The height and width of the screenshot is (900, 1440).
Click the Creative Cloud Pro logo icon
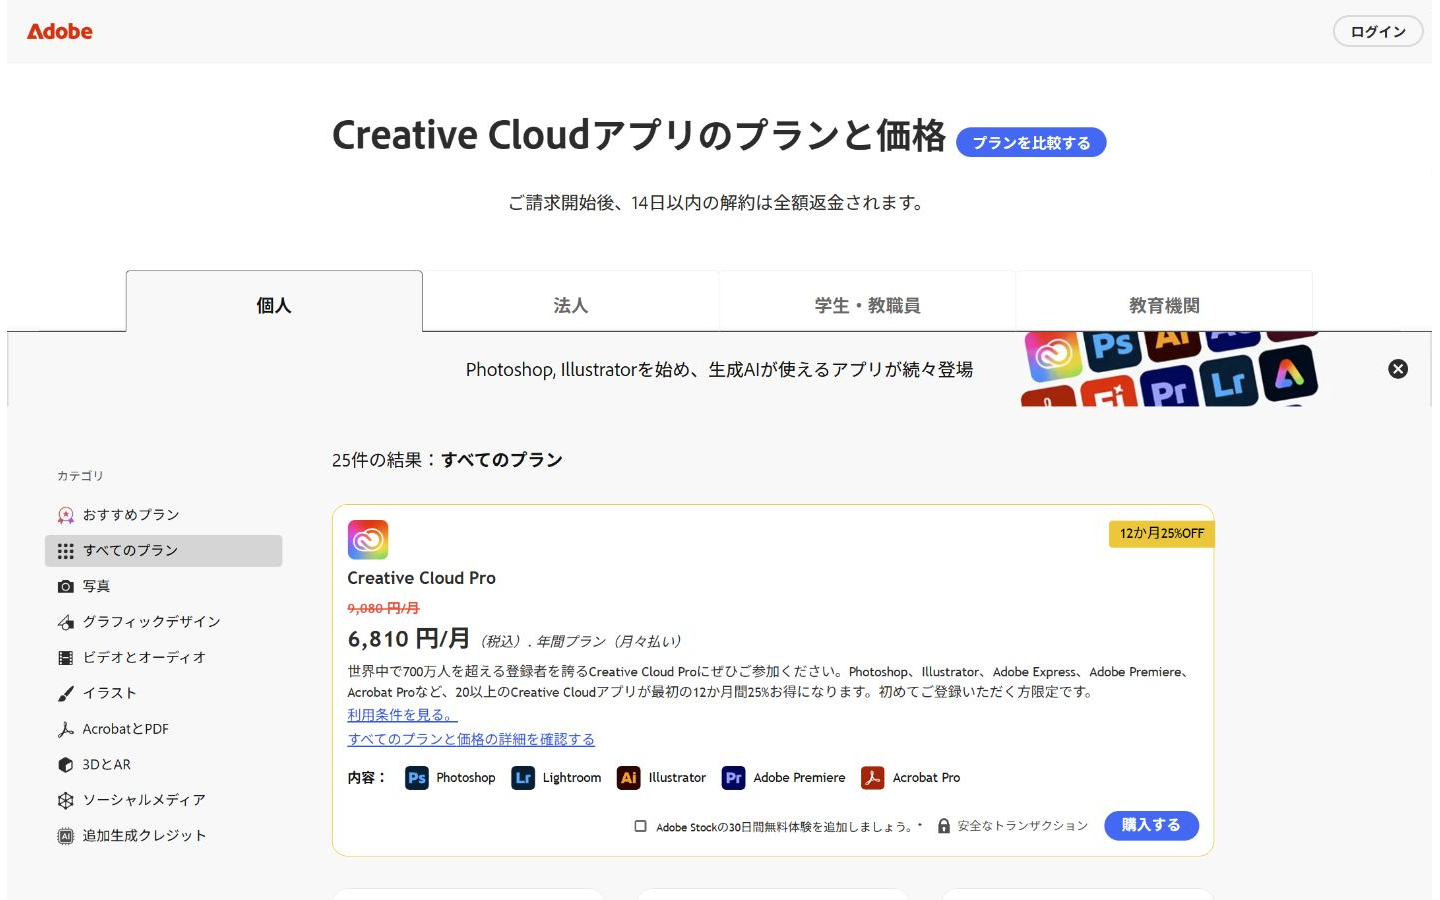(x=368, y=540)
